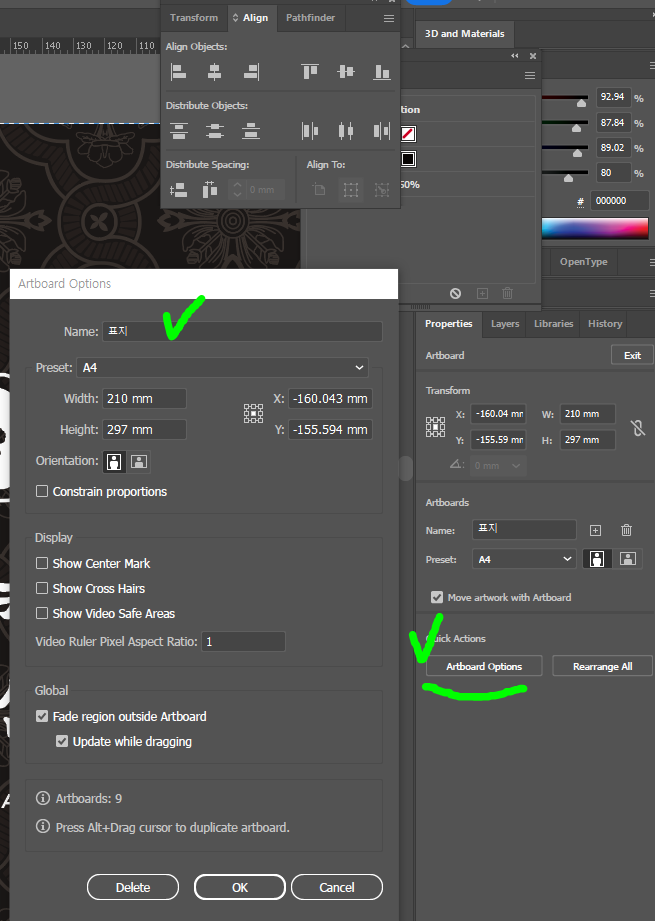Viewport: 655px width, 921px height.
Task: Click the slider handle beside 92.94
Action: click(581, 103)
